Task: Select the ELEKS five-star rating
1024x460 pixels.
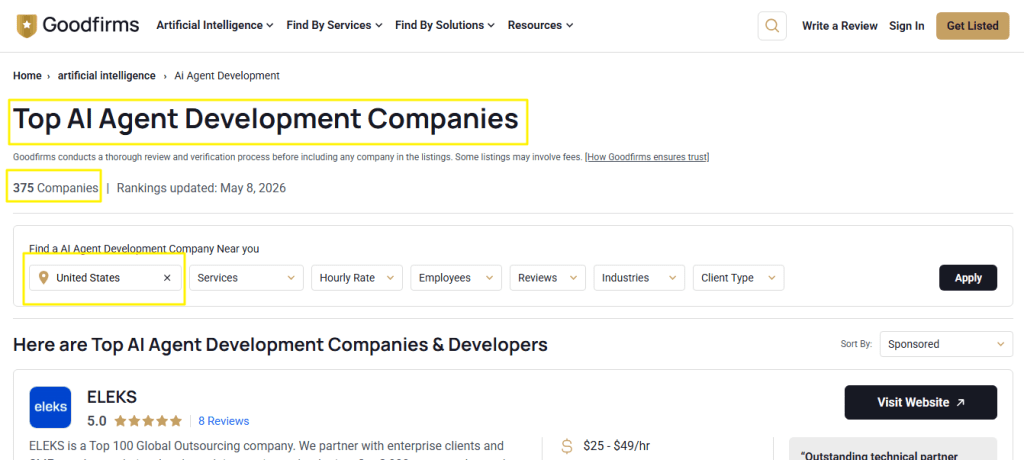Action: 148,421
